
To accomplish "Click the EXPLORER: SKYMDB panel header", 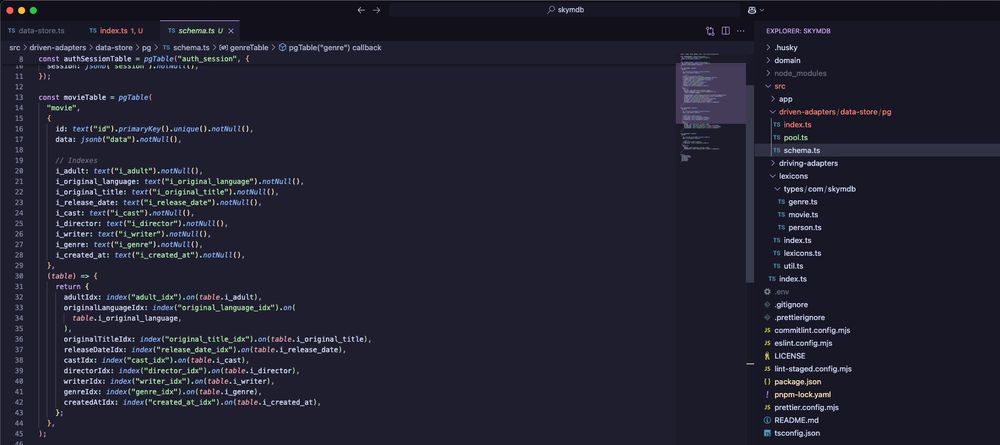I will pyautogui.click(x=798, y=31).
